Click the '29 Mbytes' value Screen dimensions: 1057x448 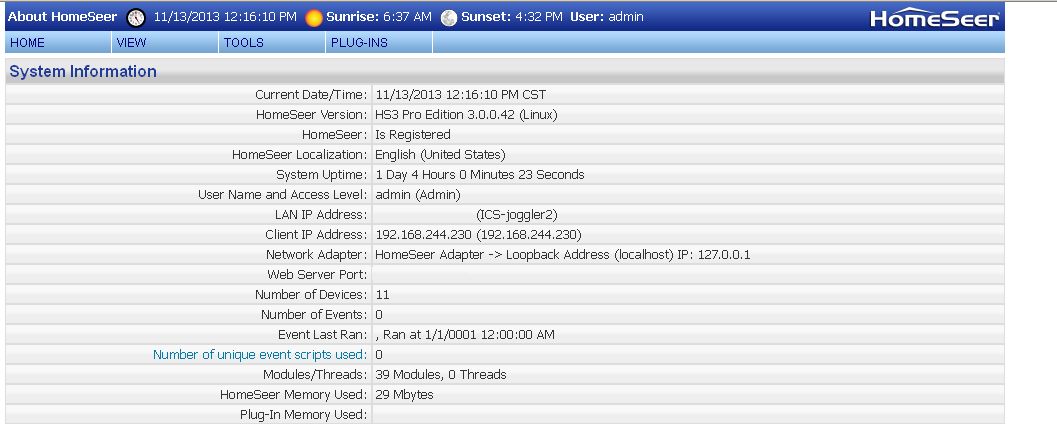[404, 395]
